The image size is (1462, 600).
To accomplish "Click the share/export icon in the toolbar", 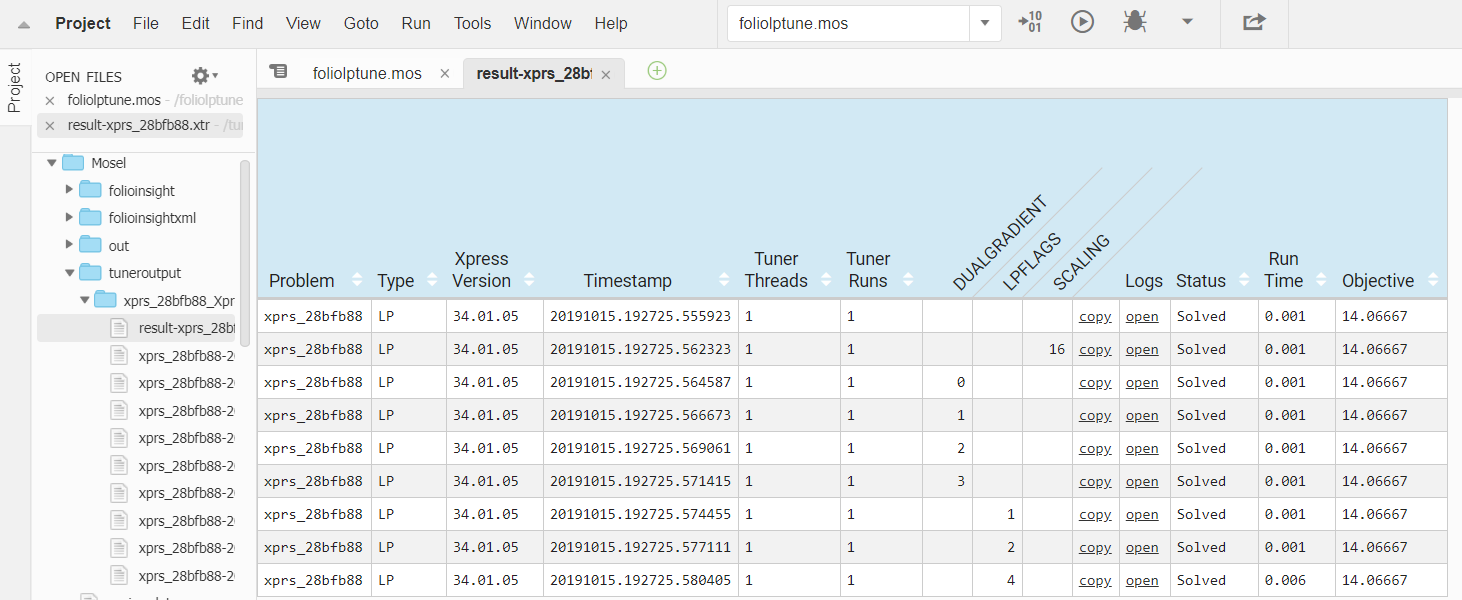I will click(1254, 22).
